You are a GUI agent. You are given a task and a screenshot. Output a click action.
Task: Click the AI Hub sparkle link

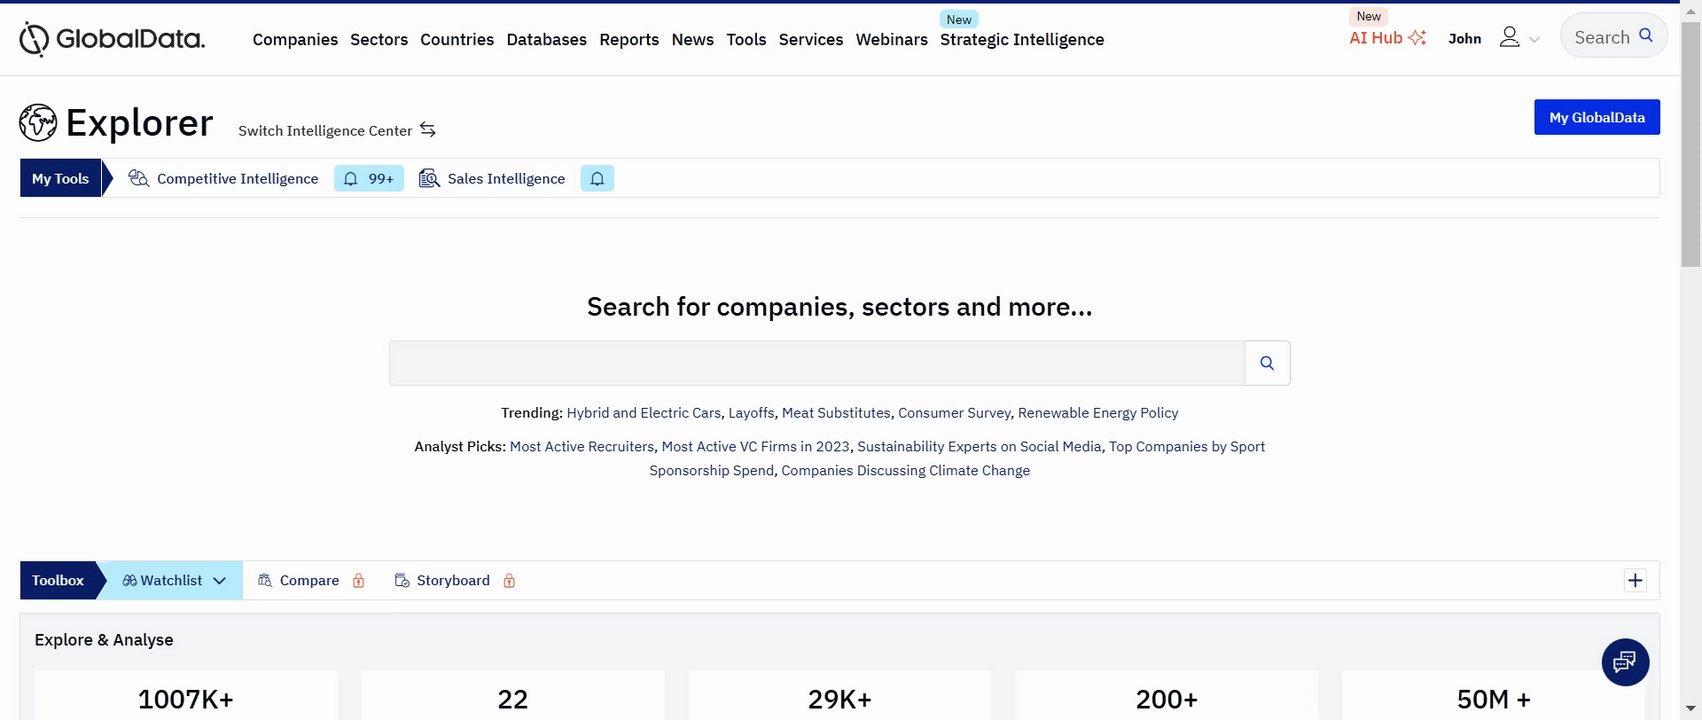1387,38
